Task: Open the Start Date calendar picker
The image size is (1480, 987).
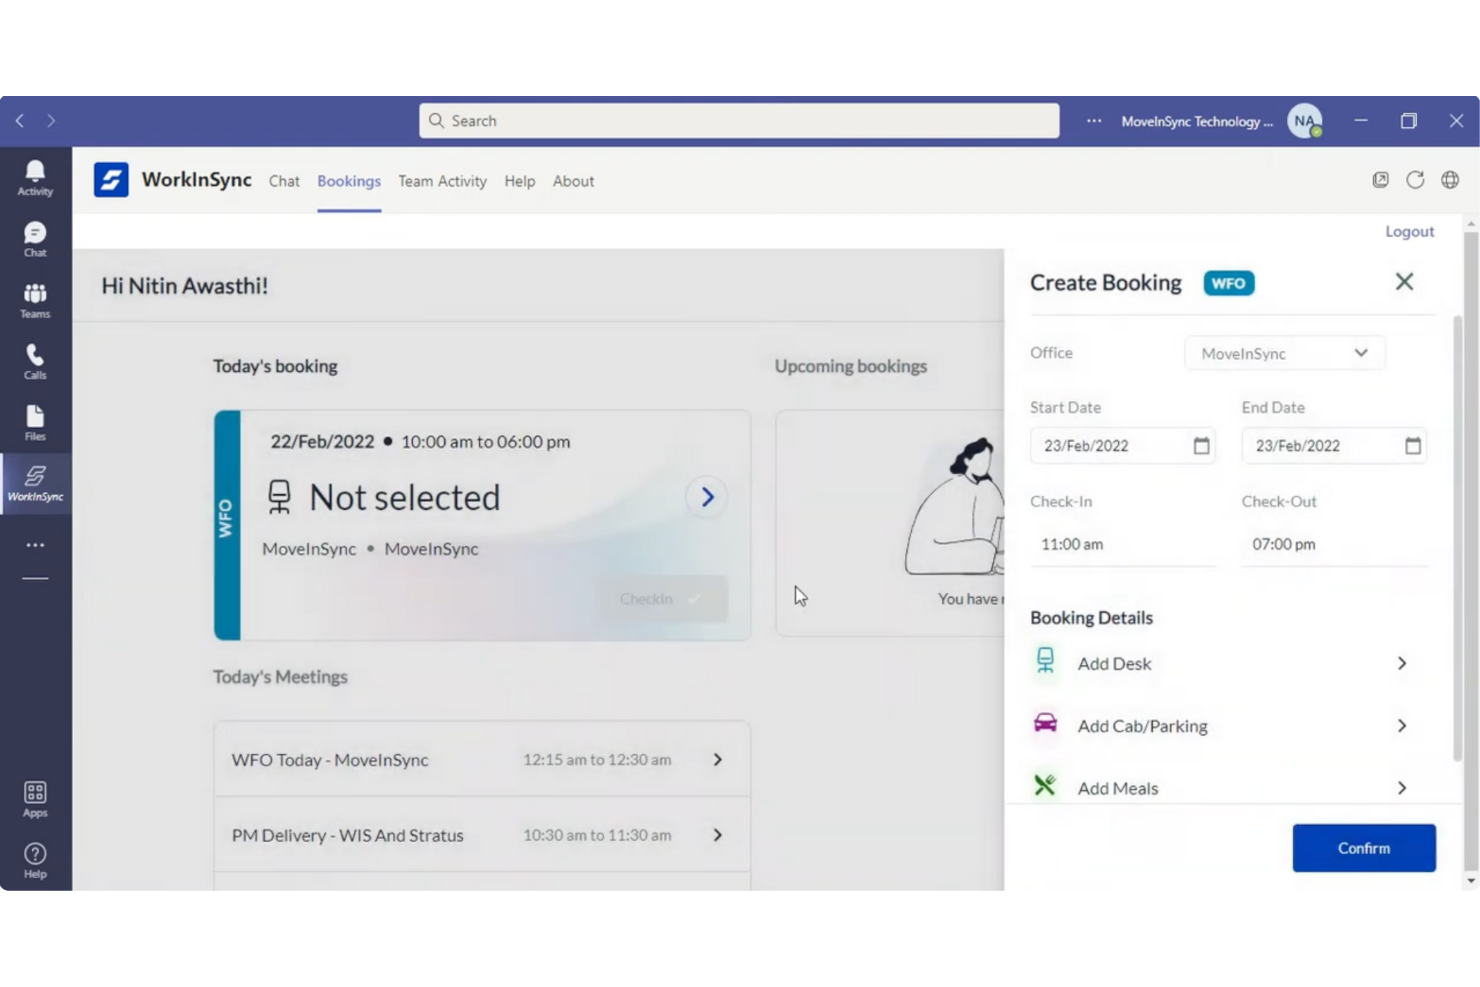Action: click(x=1201, y=446)
